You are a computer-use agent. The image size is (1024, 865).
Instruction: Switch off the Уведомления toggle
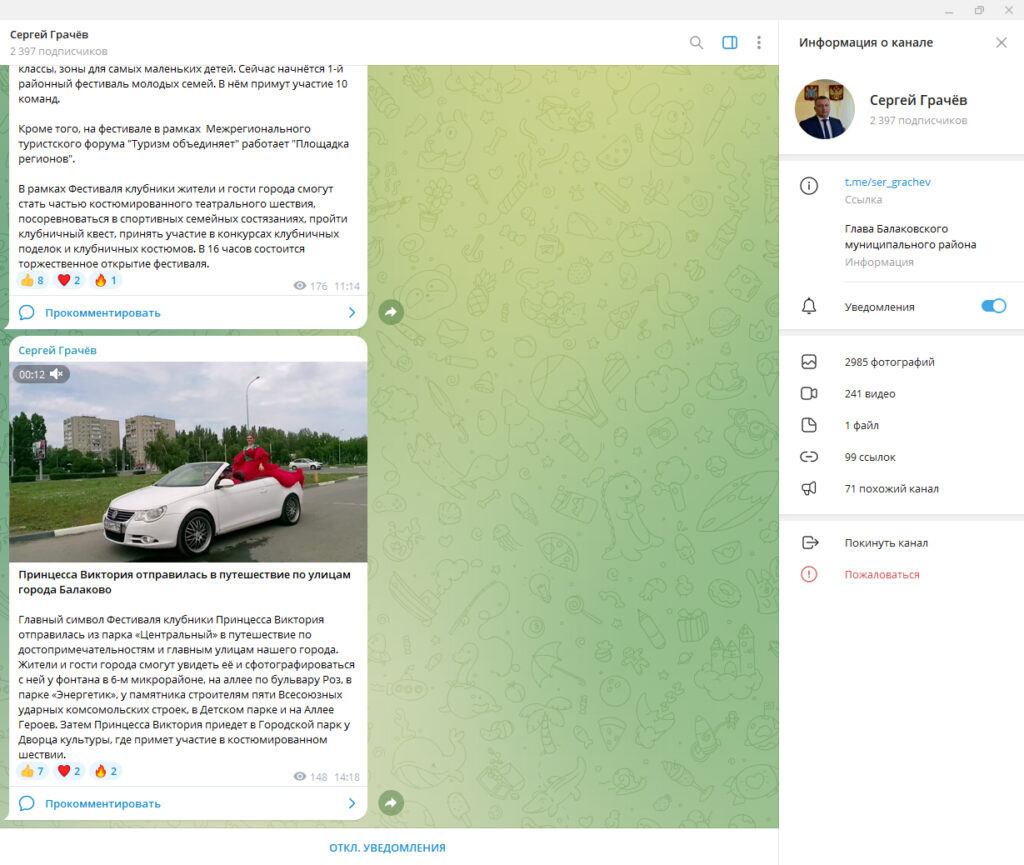point(993,306)
